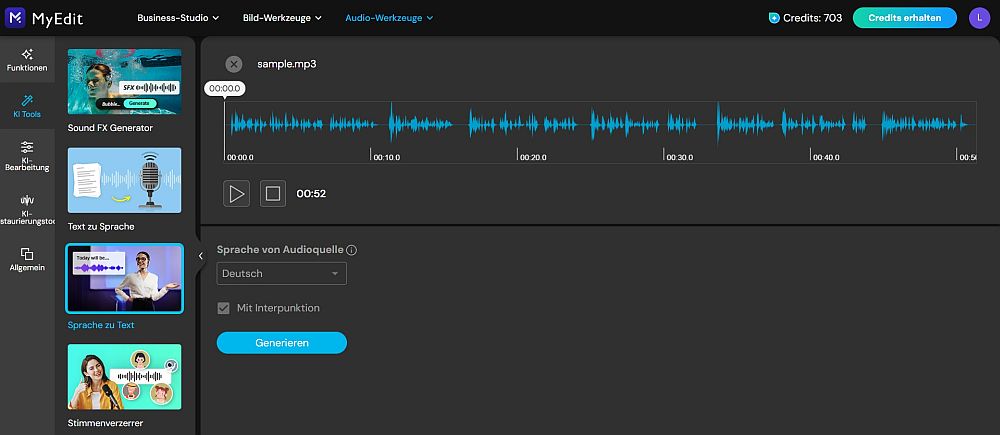Screen dimensions: 1000x435
Task: Collapse the tools panel with the chevron
Action: pyautogui.click(x=200, y=256)
